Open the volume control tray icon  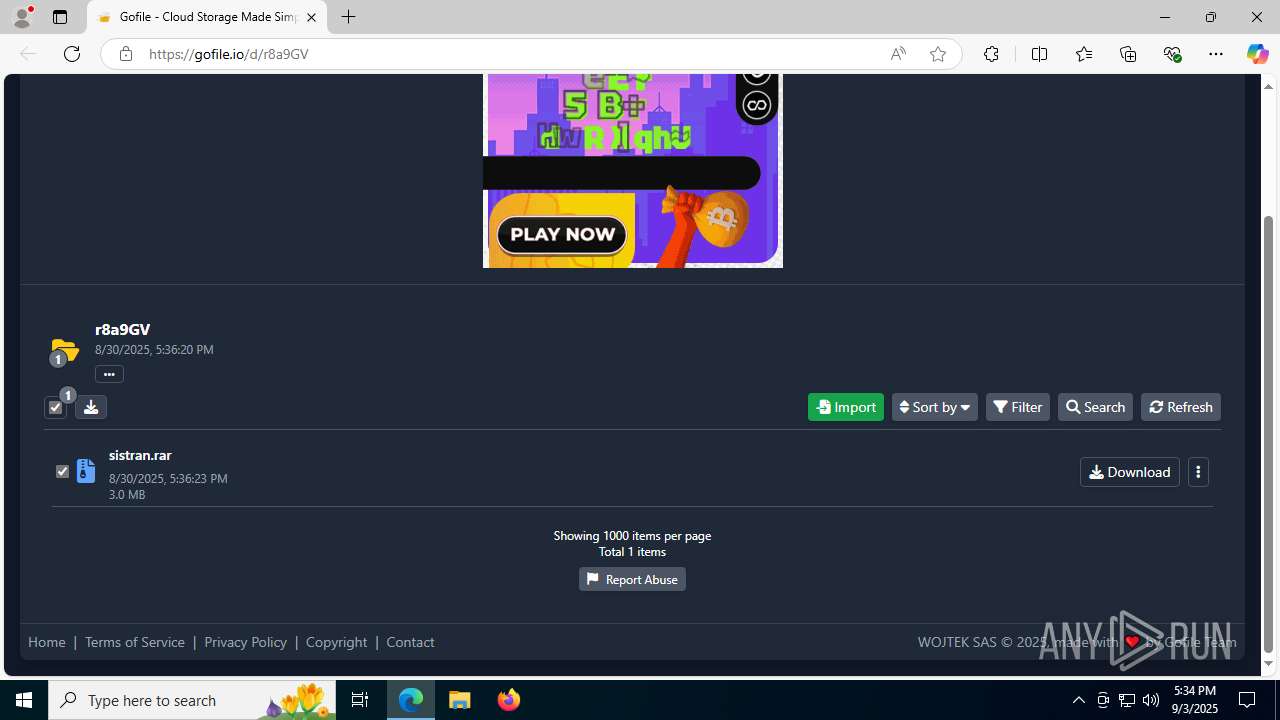click(x=1151, y=700)
